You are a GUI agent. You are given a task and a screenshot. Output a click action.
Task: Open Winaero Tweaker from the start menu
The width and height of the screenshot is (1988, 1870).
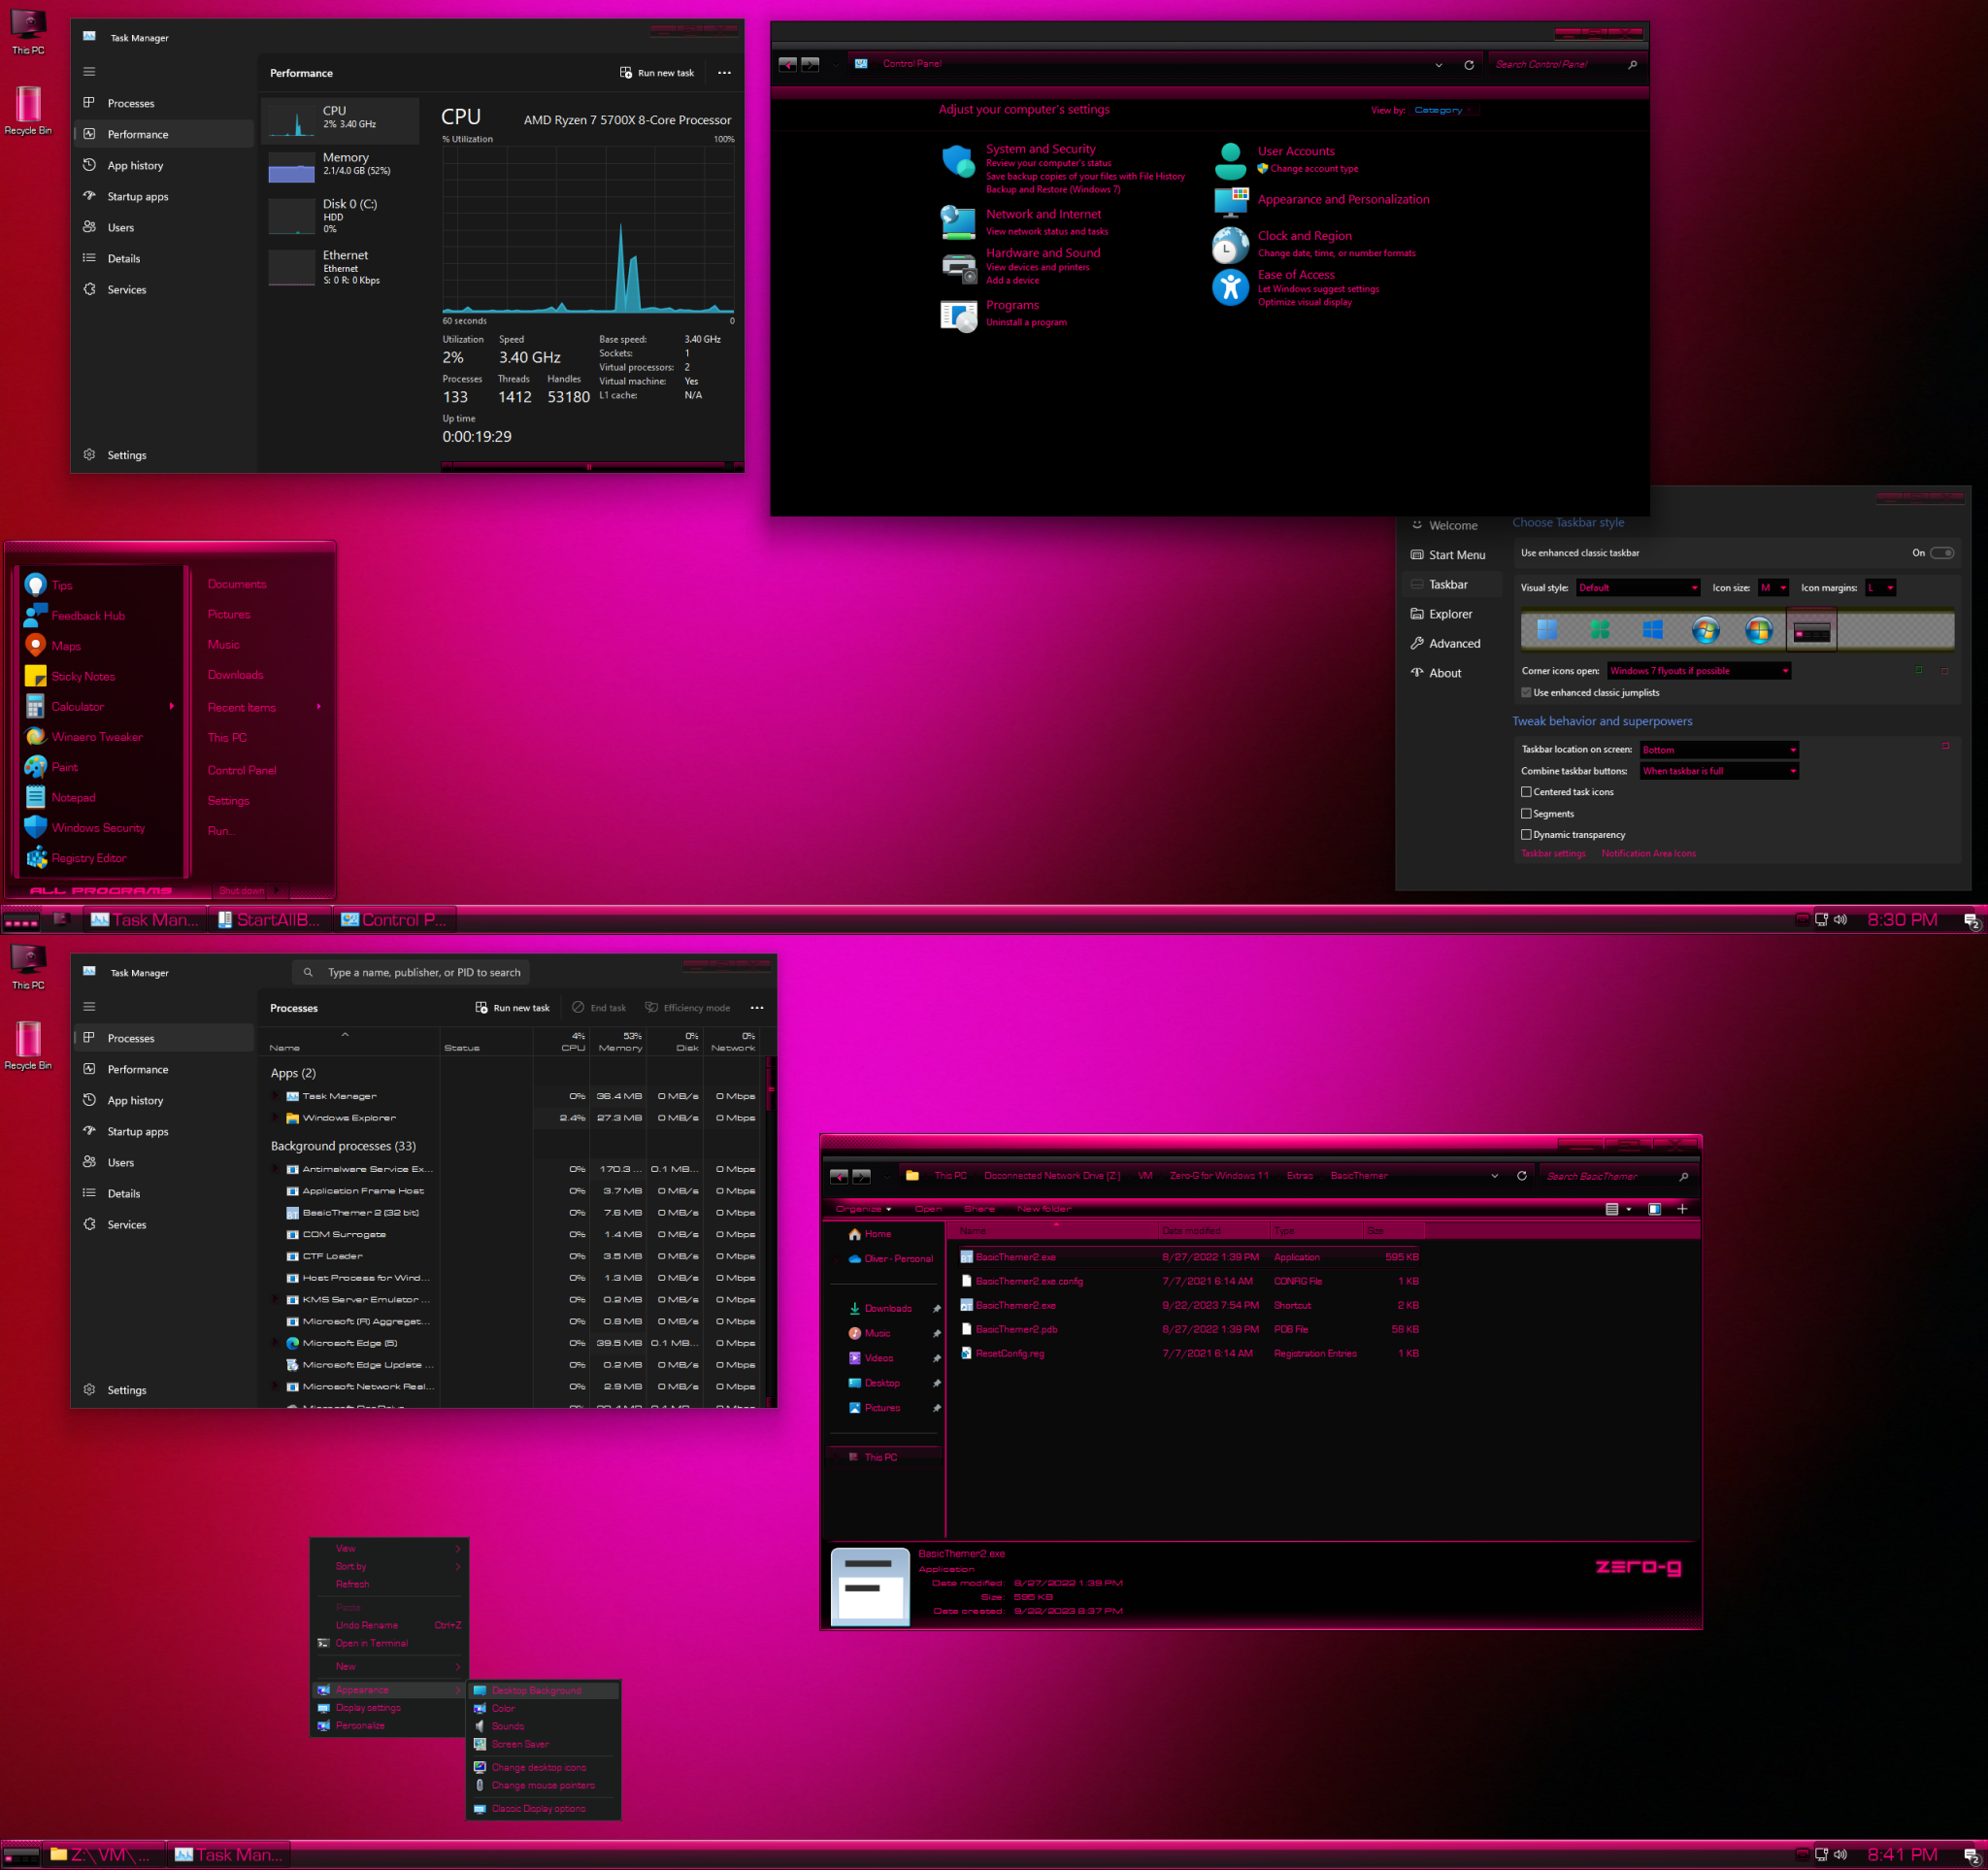coord(97,737)
